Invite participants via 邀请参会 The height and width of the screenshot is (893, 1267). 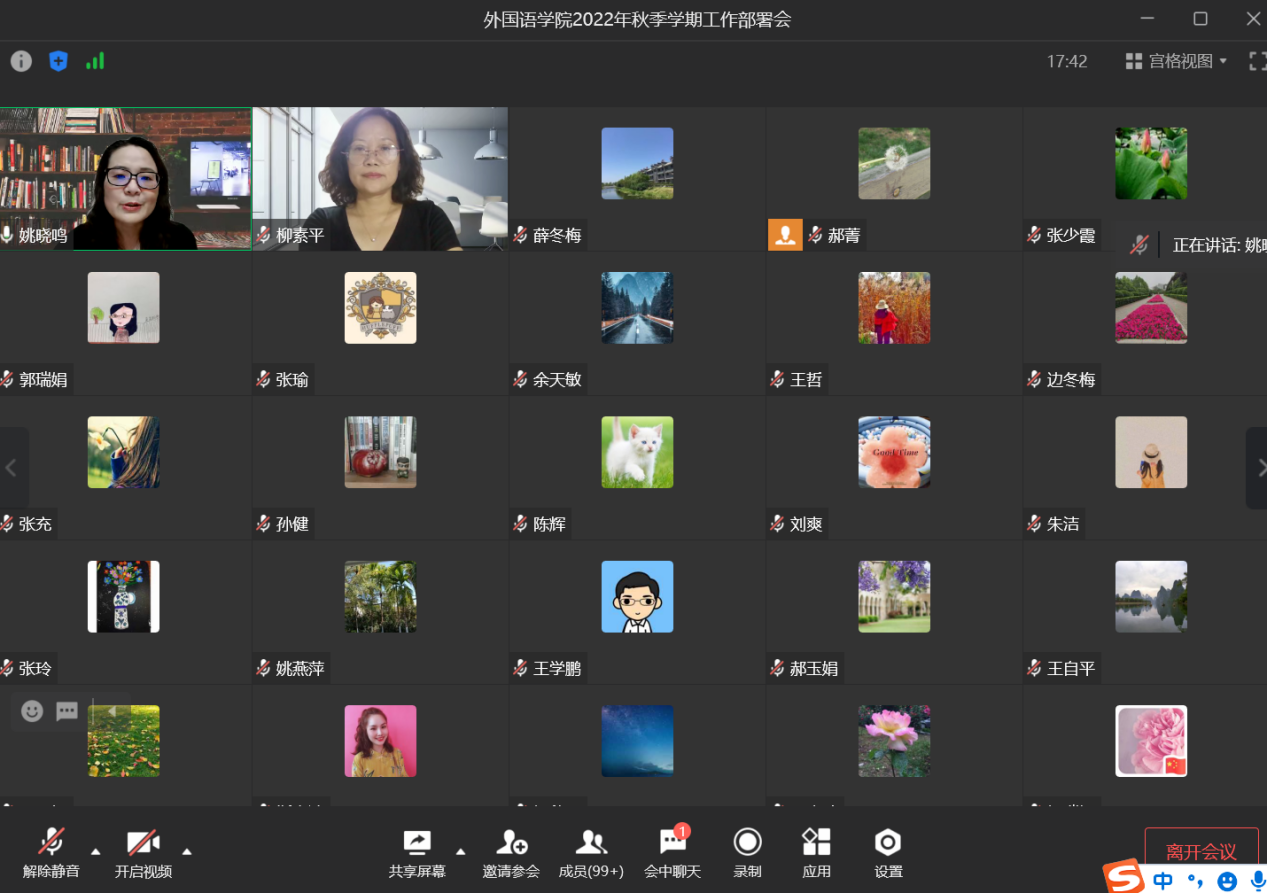(x=511, y=852)
